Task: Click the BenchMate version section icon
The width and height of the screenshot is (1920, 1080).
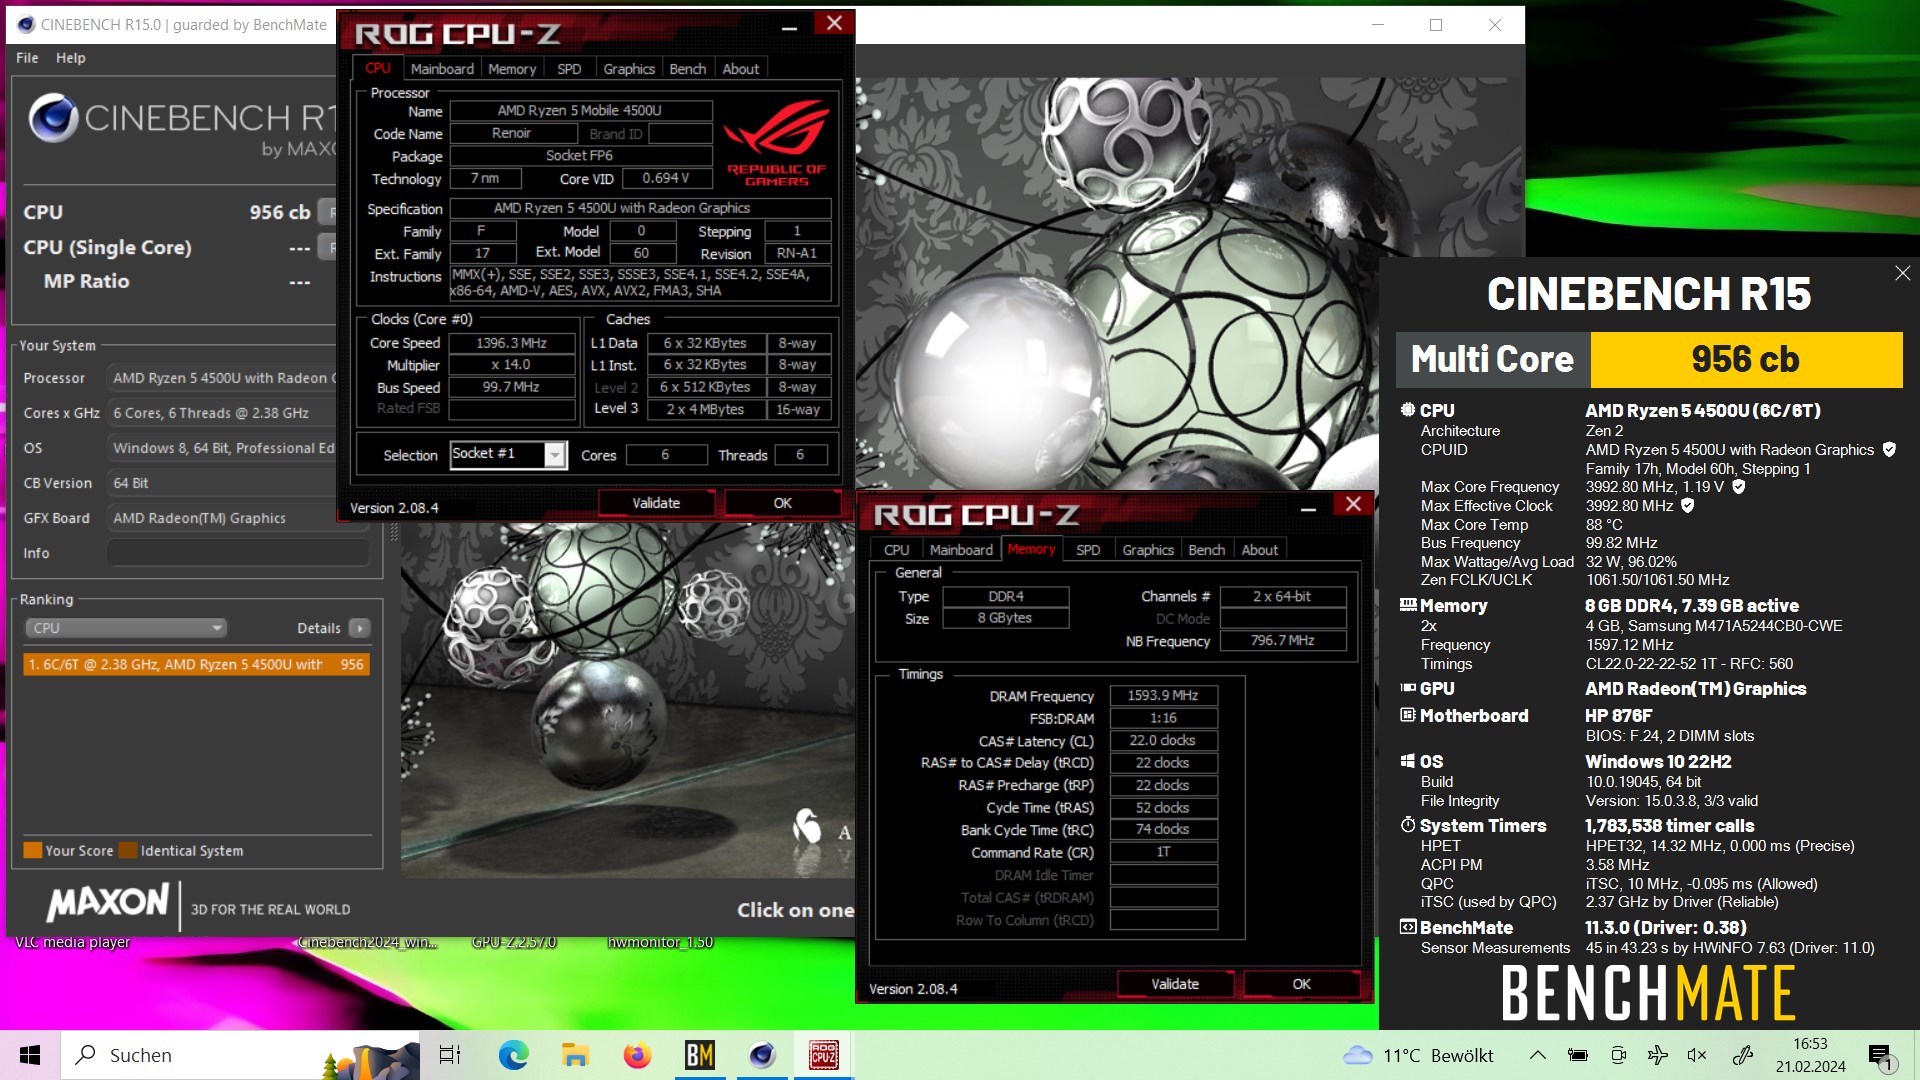Action: [x=1408, y=927]
